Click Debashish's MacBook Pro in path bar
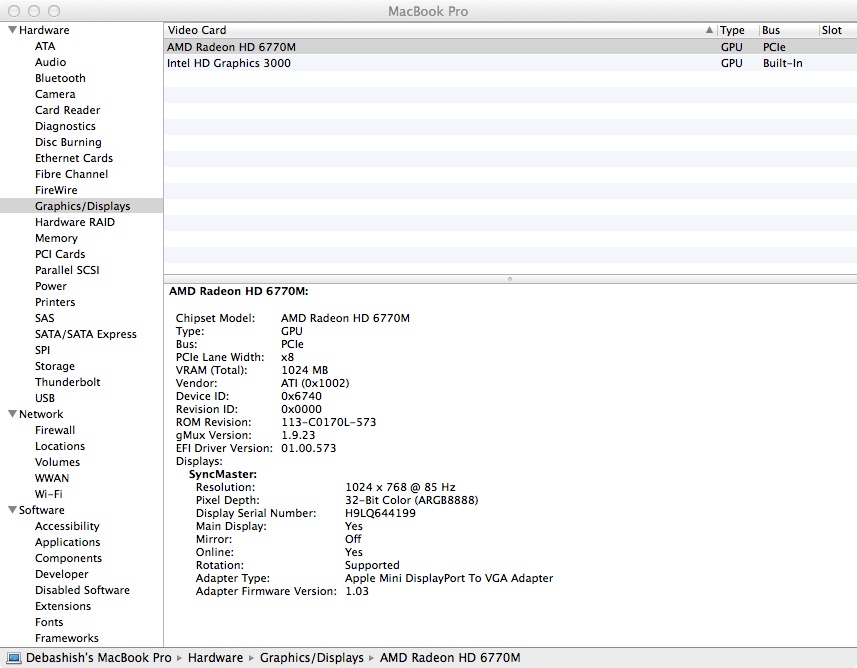The height and width of the screenshot is (668, 857). [x=98, y=658]
